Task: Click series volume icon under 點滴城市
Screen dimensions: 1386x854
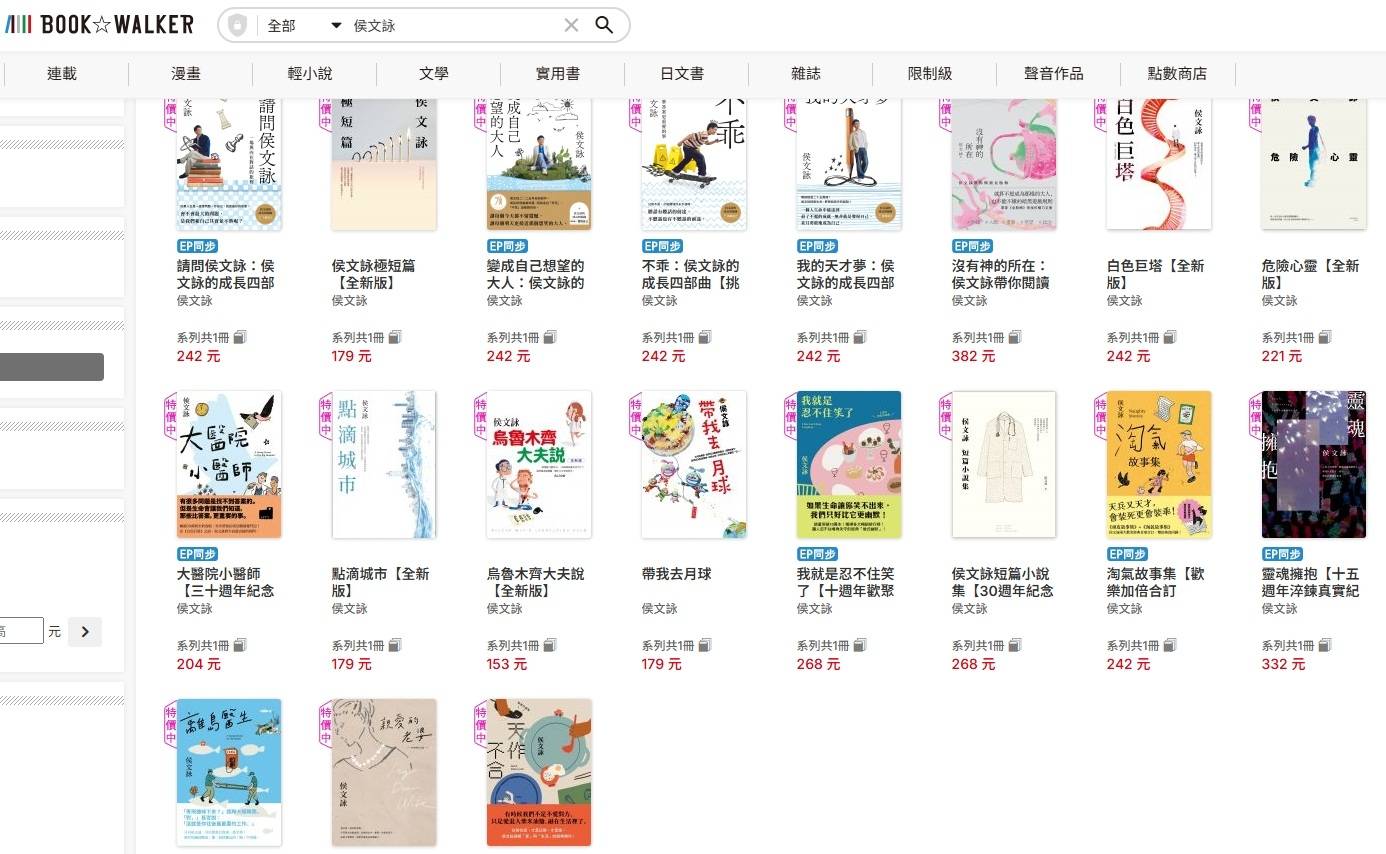Action: tap(395, 646)
